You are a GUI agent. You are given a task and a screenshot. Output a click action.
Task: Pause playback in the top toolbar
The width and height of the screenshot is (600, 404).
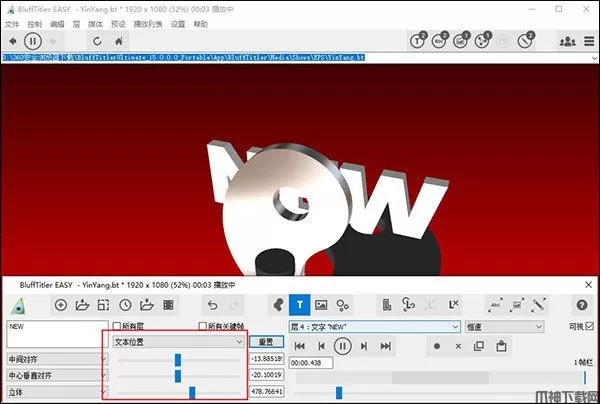pos(33,41)
